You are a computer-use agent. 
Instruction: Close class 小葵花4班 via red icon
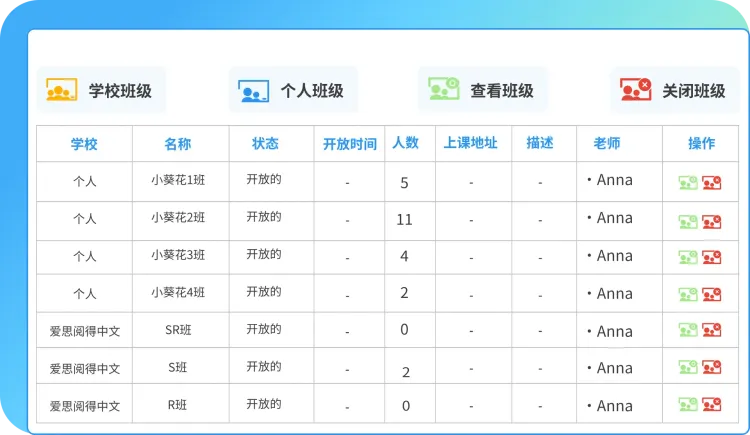point(712,294)
